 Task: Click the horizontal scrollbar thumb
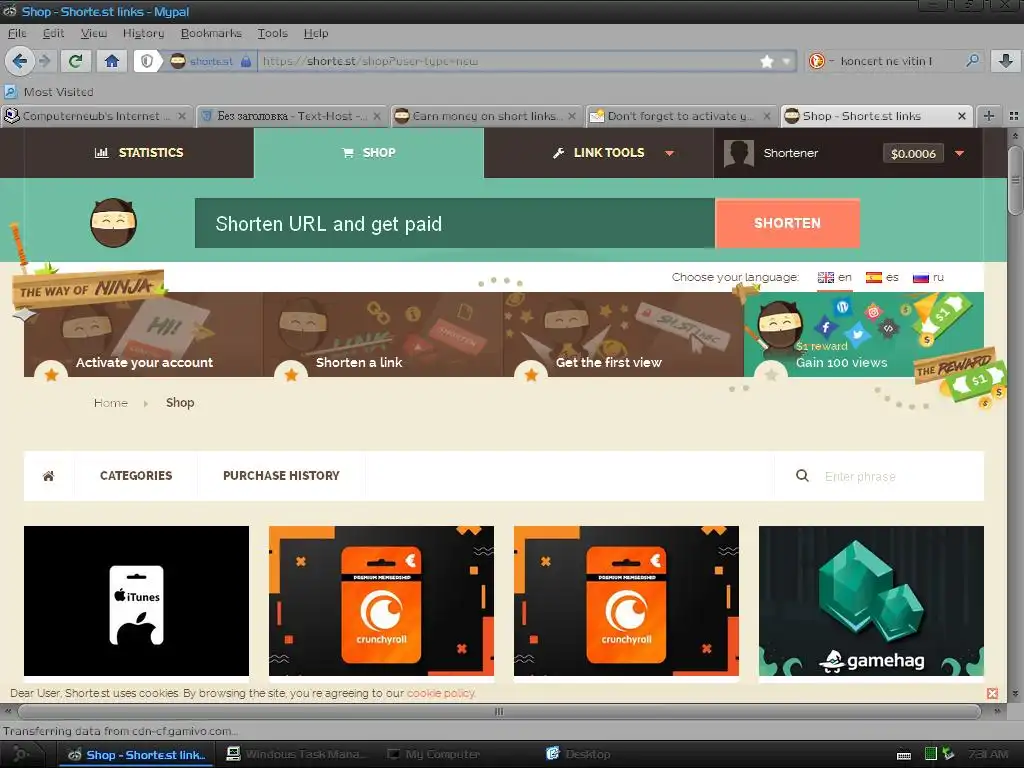tap(499, 712)
